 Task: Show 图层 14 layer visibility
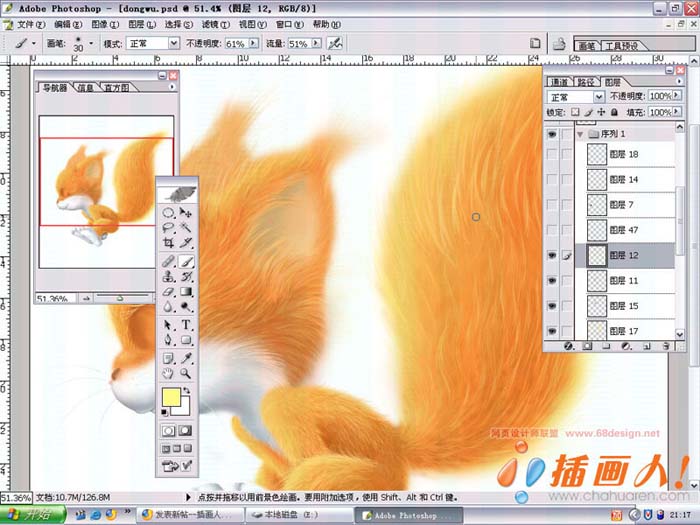point(552,179)
